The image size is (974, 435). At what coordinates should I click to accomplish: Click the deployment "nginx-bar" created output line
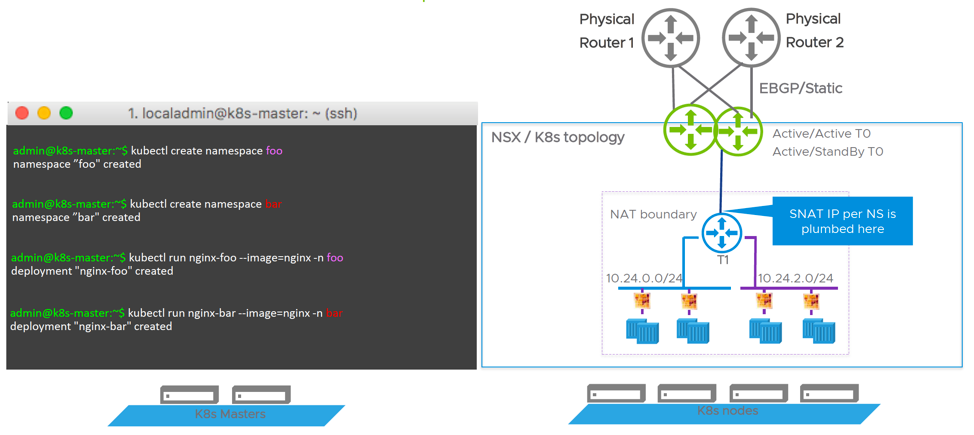[91, 326]
